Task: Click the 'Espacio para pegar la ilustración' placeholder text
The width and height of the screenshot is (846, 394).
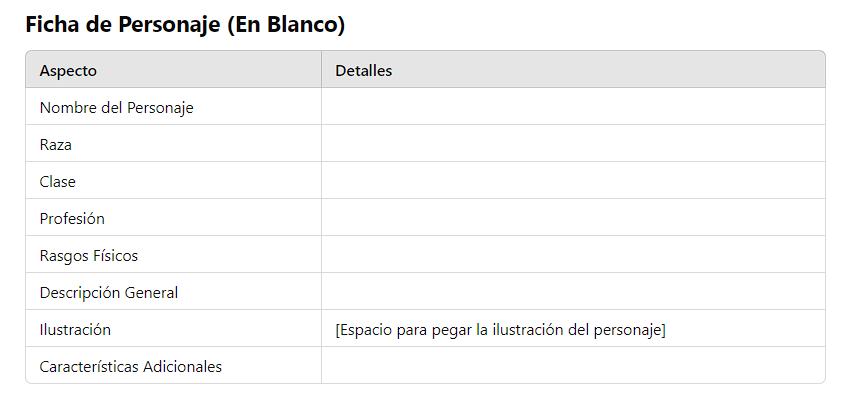Action: point(500,330)
